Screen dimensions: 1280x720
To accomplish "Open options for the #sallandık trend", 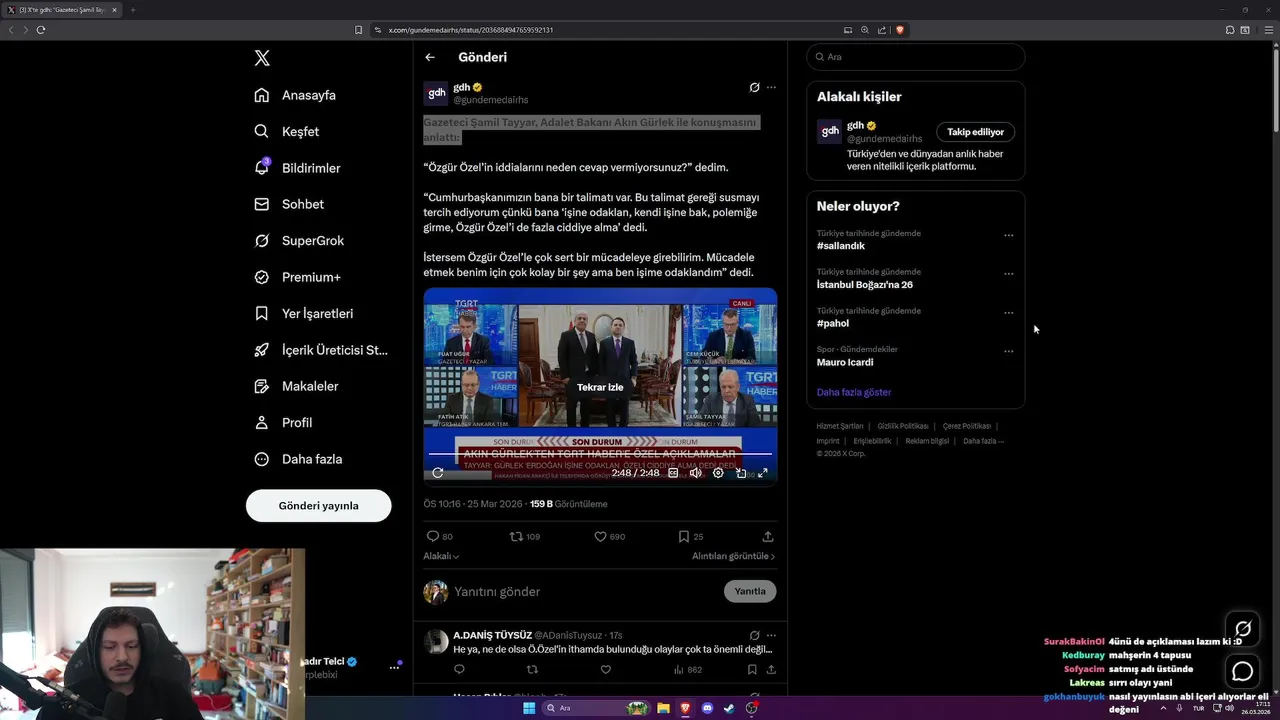I will [1008, 236].
